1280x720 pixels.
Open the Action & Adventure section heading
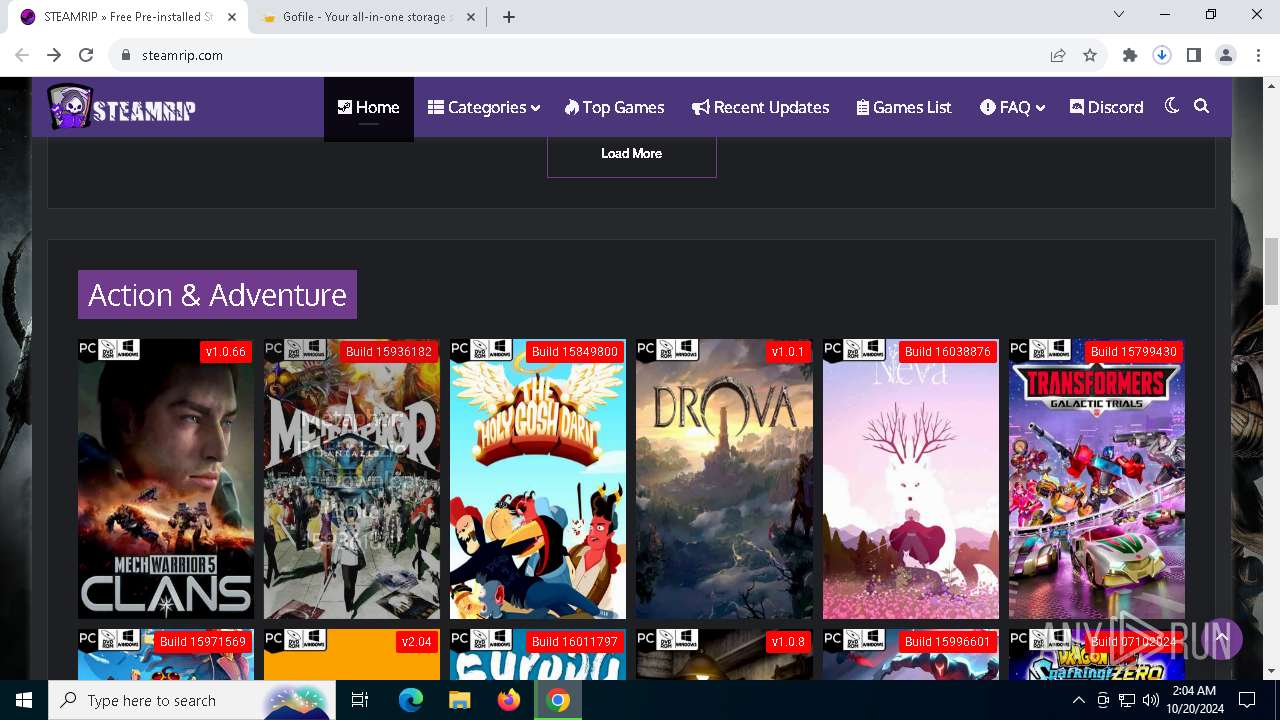click(x=217, y=294)
